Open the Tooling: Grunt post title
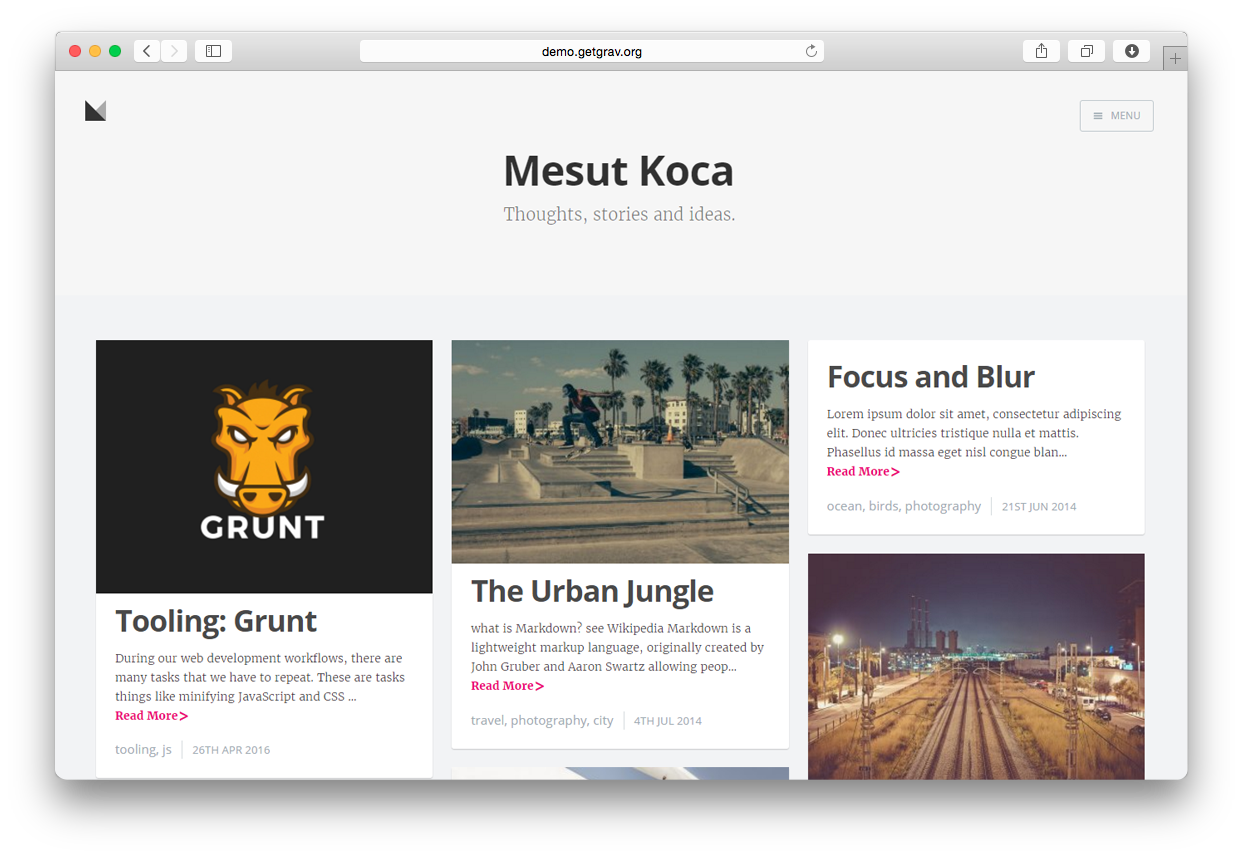 coord(216,621)
